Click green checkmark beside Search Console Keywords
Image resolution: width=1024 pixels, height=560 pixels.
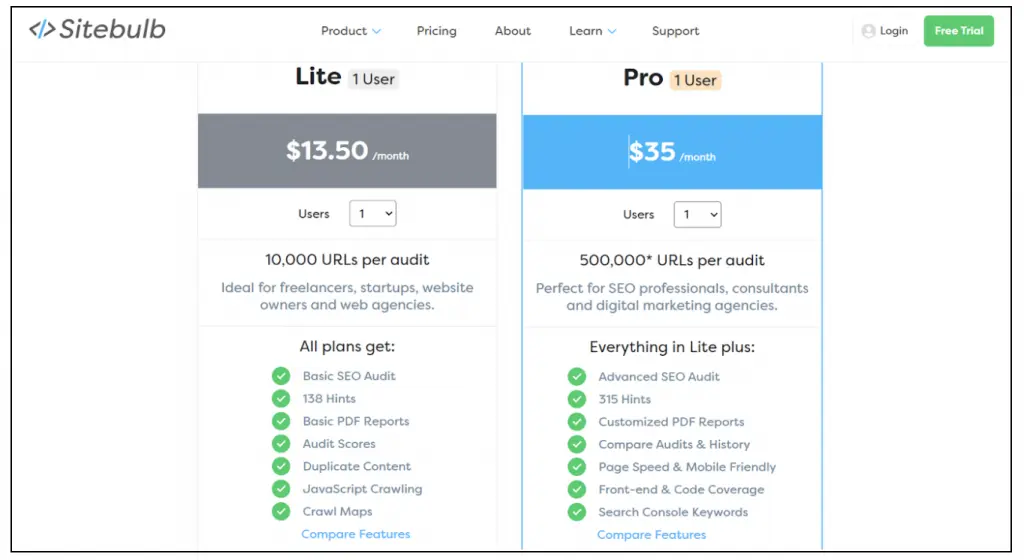pyautogui.click(x=577, y=512)
